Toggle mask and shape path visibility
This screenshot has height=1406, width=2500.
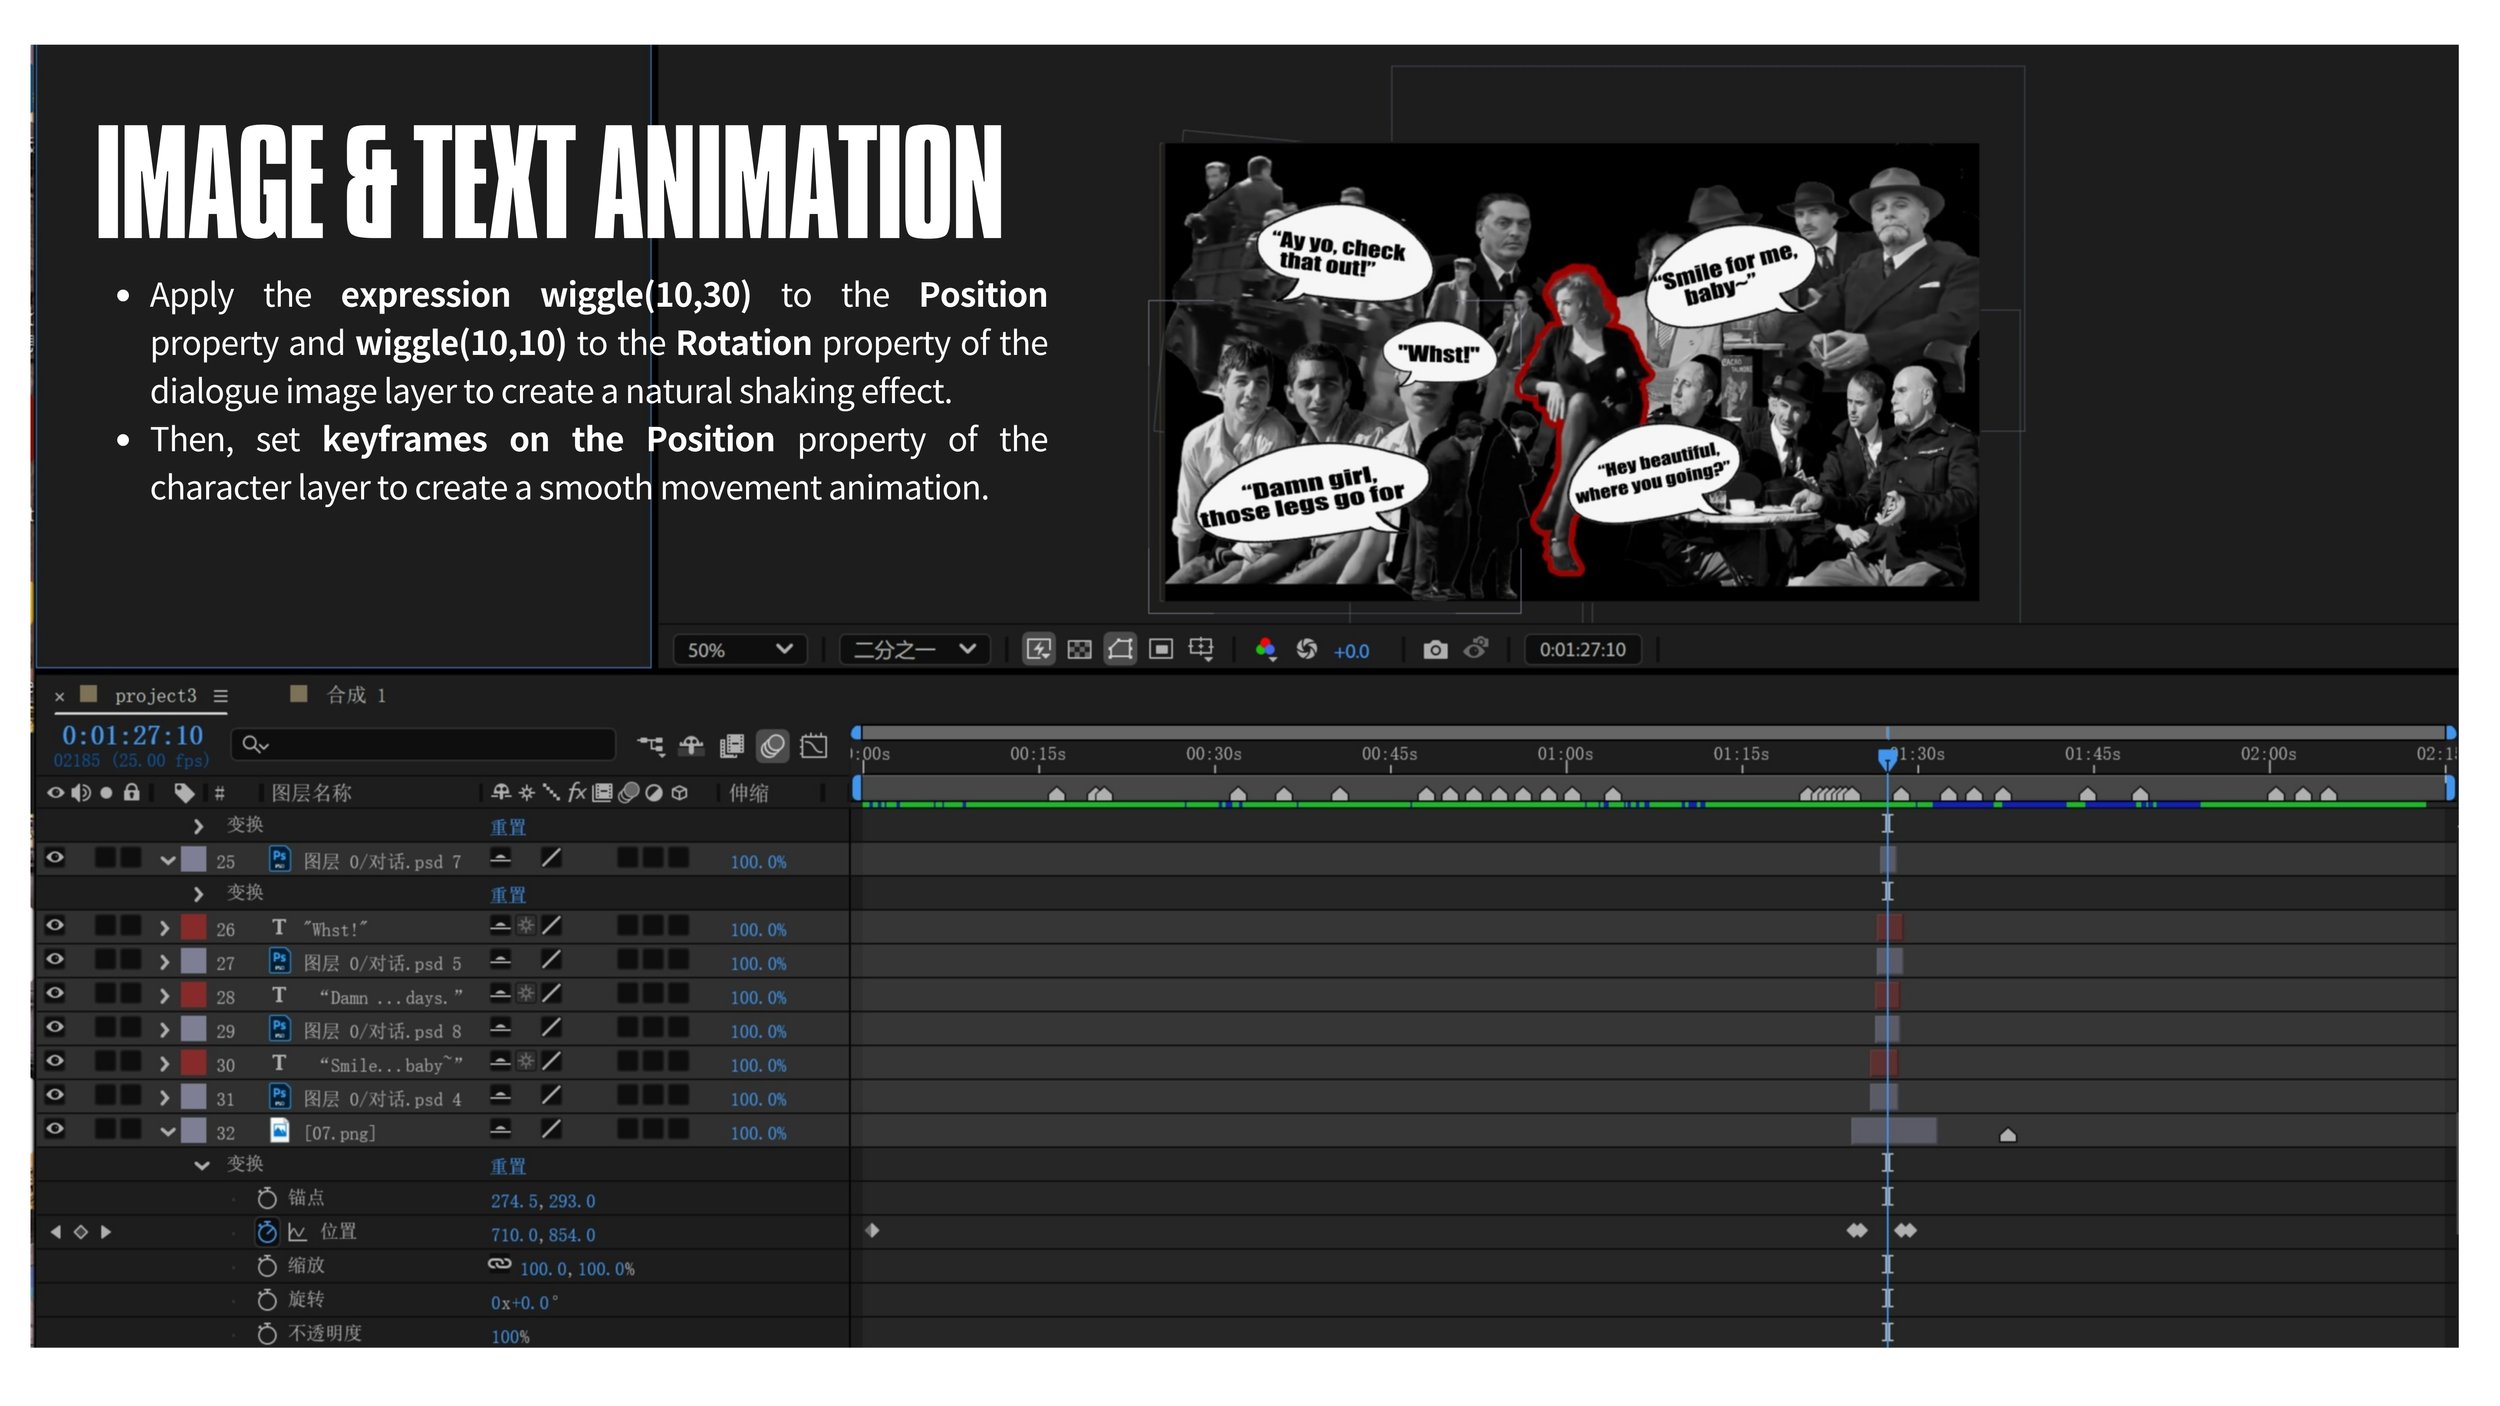coord(1120,650)
